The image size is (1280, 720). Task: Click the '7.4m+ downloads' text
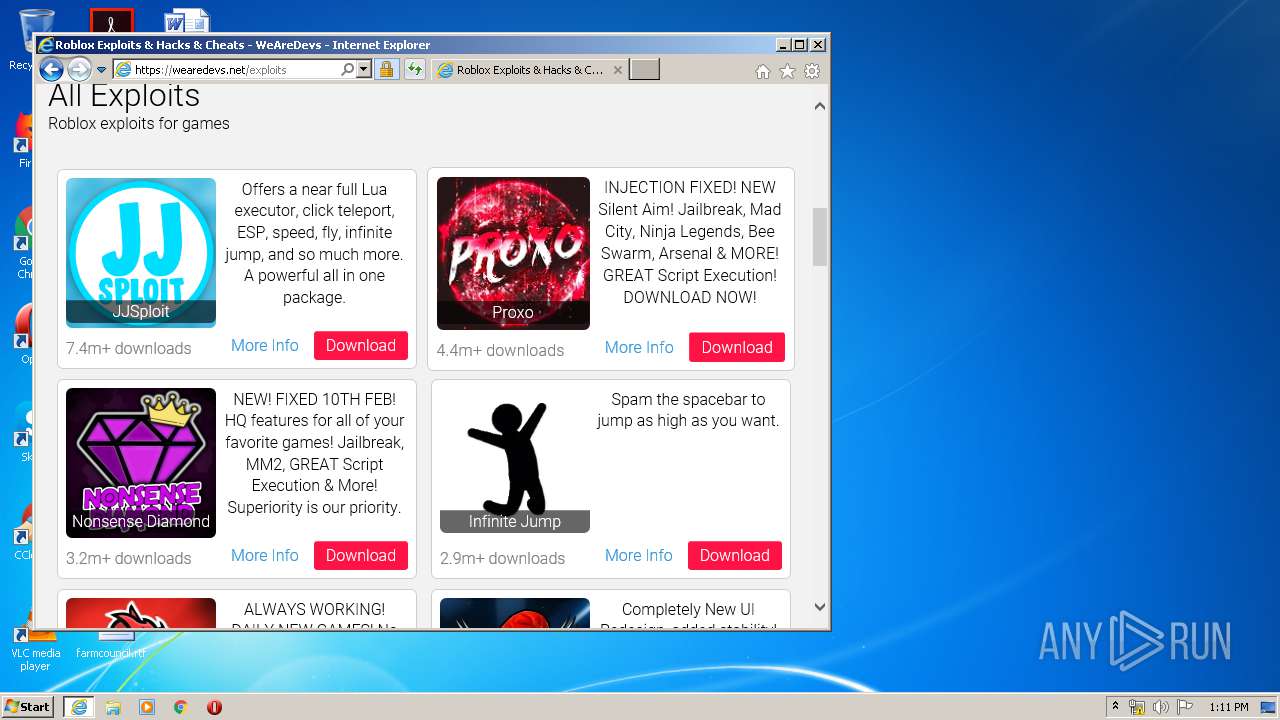tap(129, 348)
